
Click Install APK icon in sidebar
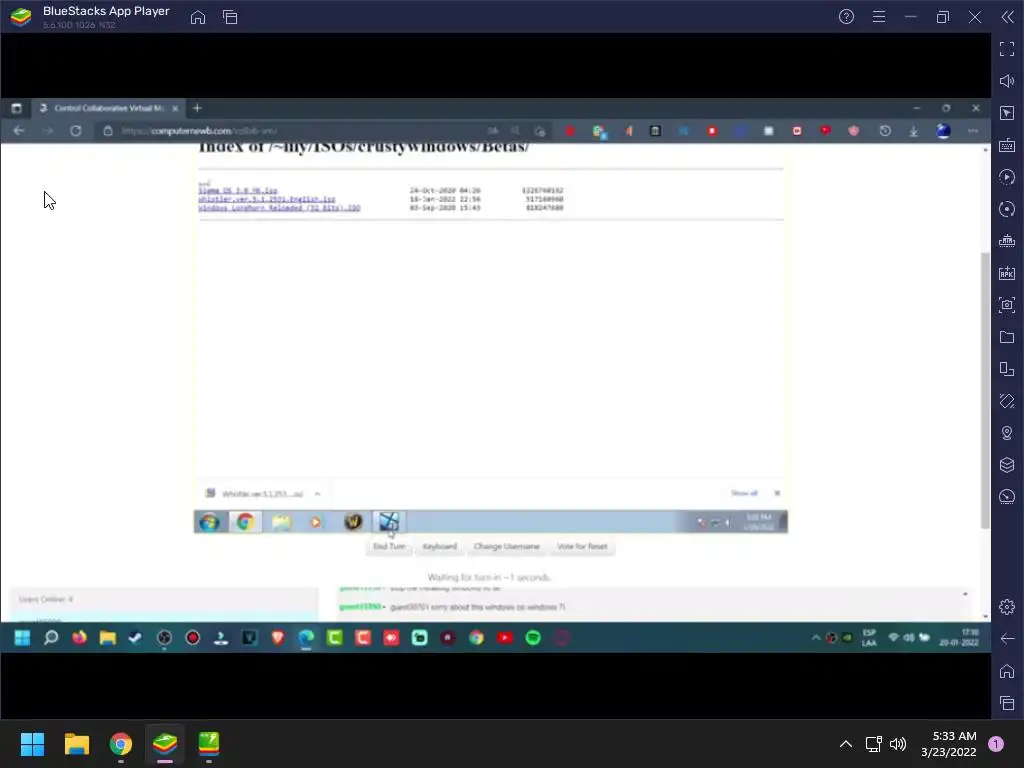pyautogui.click(x=1007, y=273)
